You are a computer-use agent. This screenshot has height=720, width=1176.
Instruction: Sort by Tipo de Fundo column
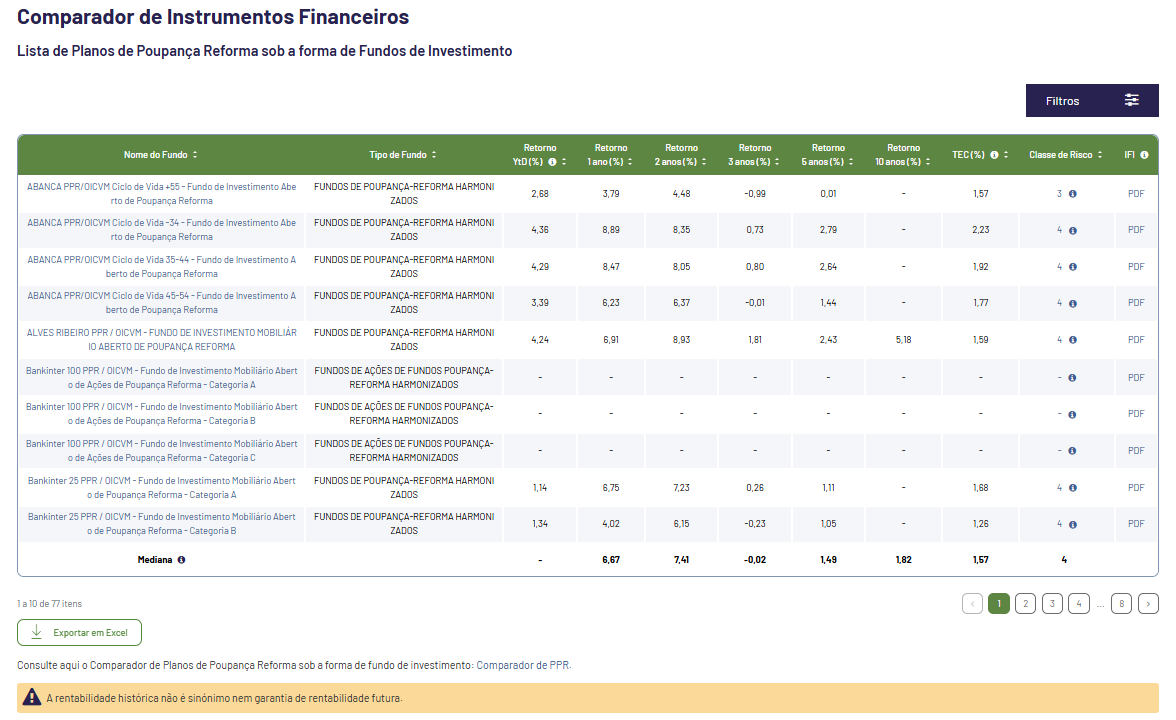(434, 155)
